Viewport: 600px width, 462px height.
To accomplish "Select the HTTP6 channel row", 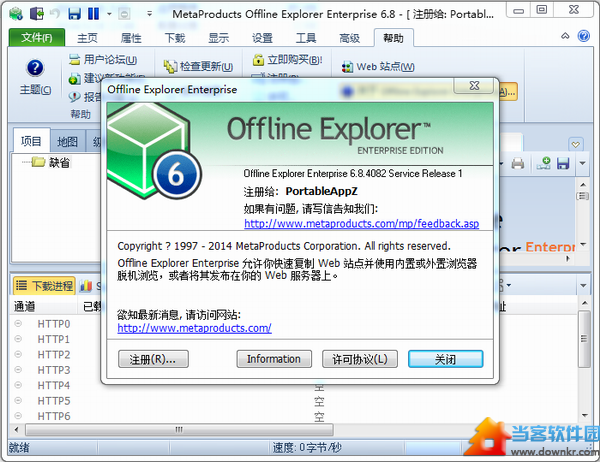I will (54, 416).
